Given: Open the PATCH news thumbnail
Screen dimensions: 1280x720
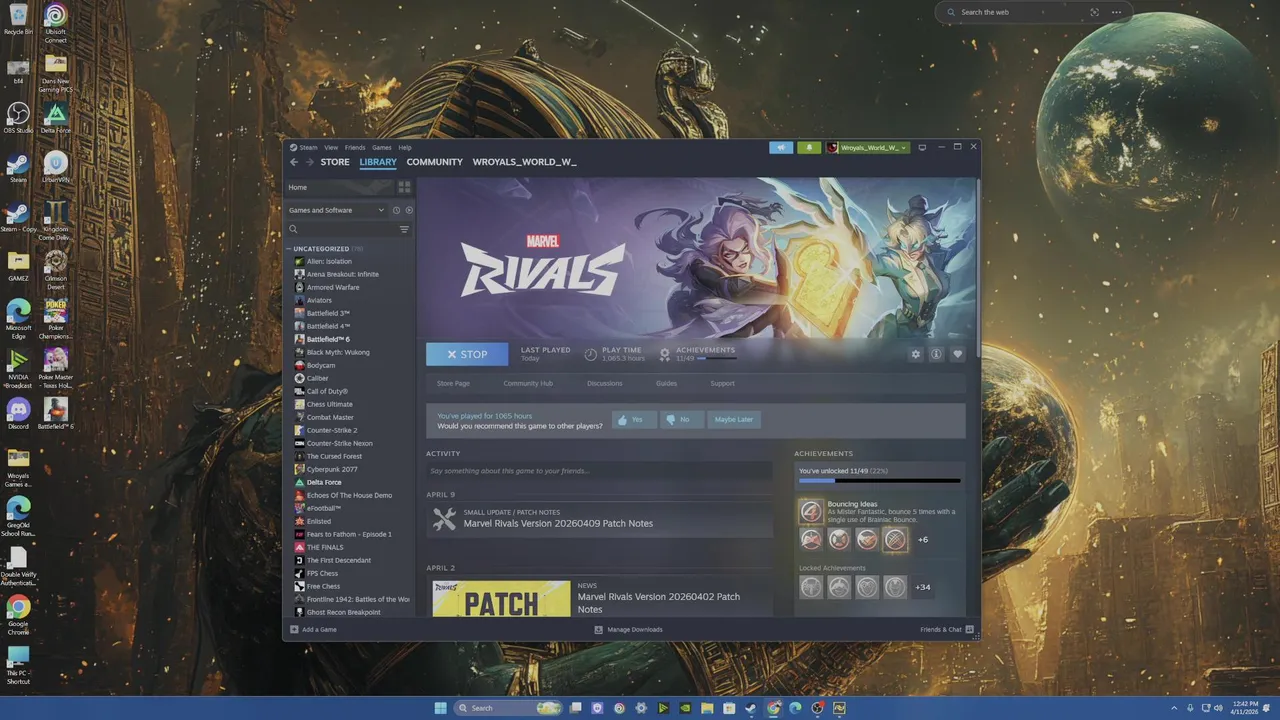Looking at the screenshot, I should pyautogui.click(x=502, y=599).
